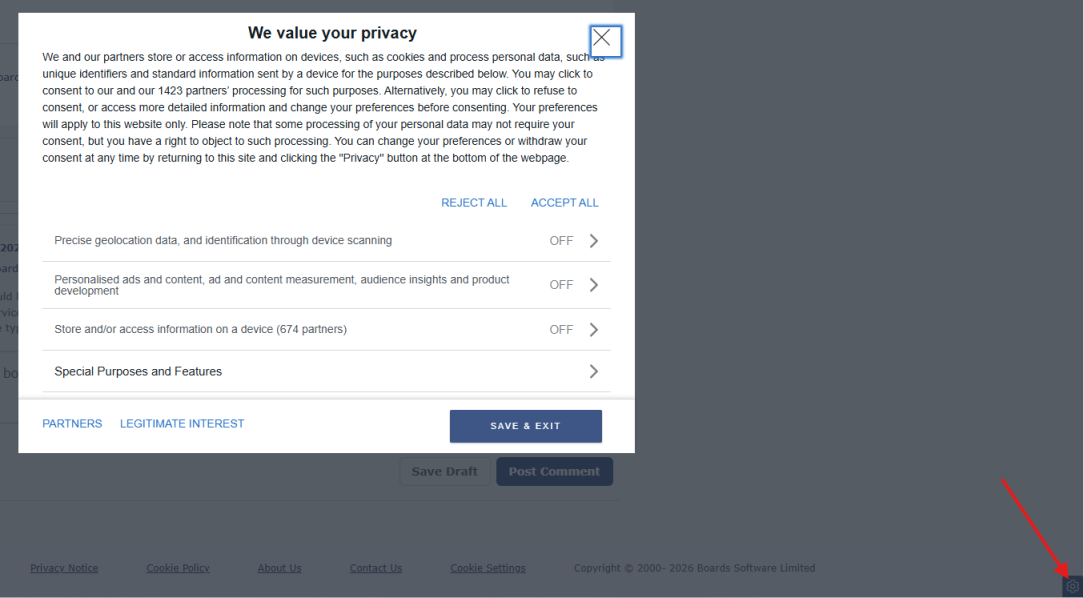This screenshot has width=1084, height=598.
Task: Close the privacy dialog with X icon
Action: 605,41
